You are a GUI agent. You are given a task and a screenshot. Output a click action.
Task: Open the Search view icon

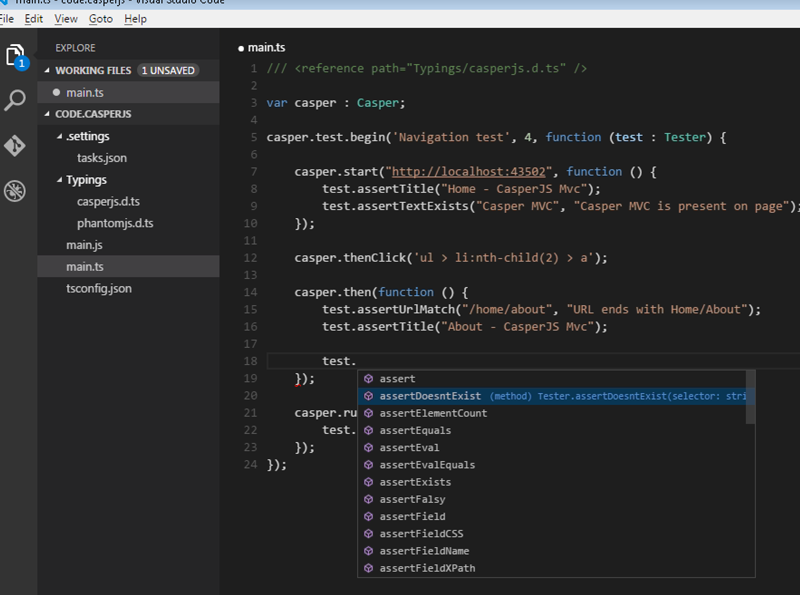click(15, 100)
